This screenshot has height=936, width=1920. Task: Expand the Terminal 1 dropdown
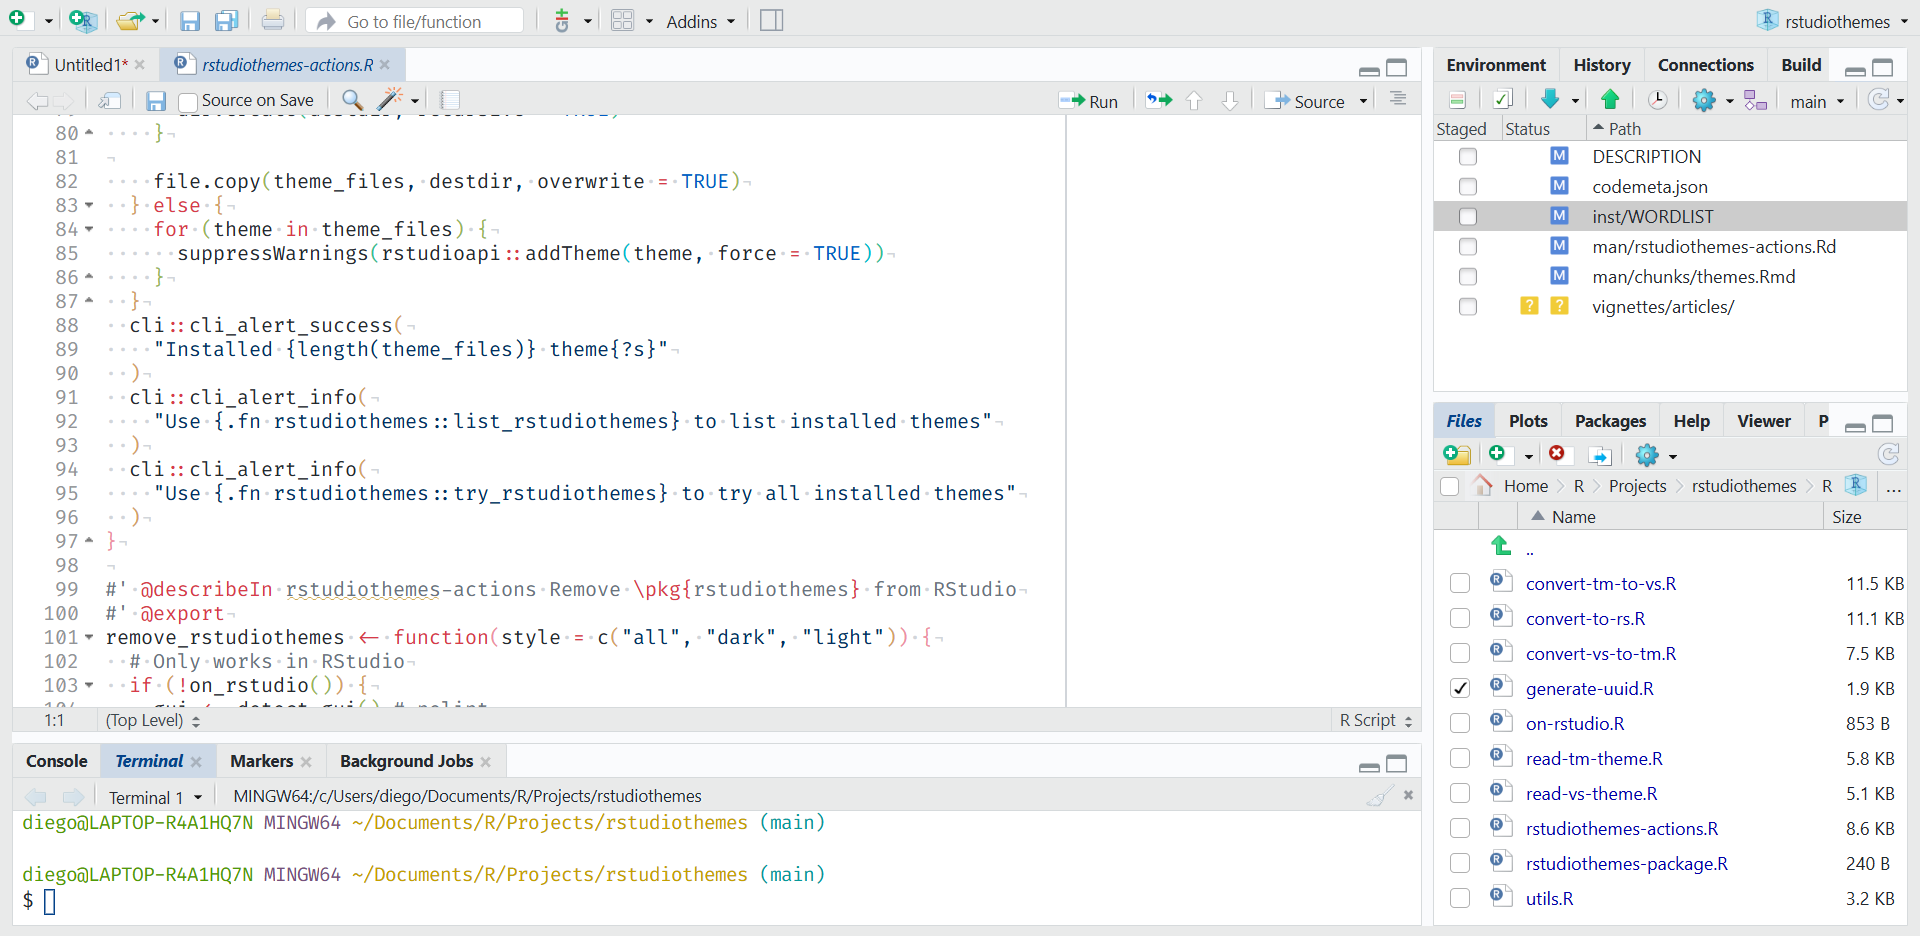[198, 797]
